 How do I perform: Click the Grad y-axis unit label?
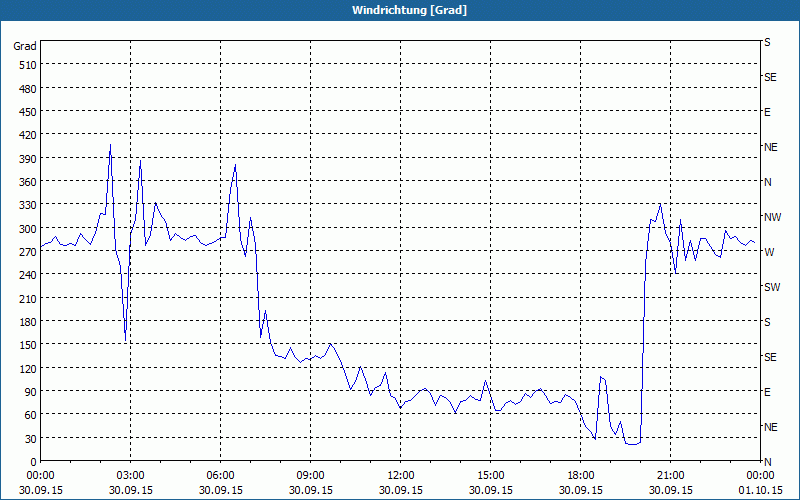pos(25,46)
